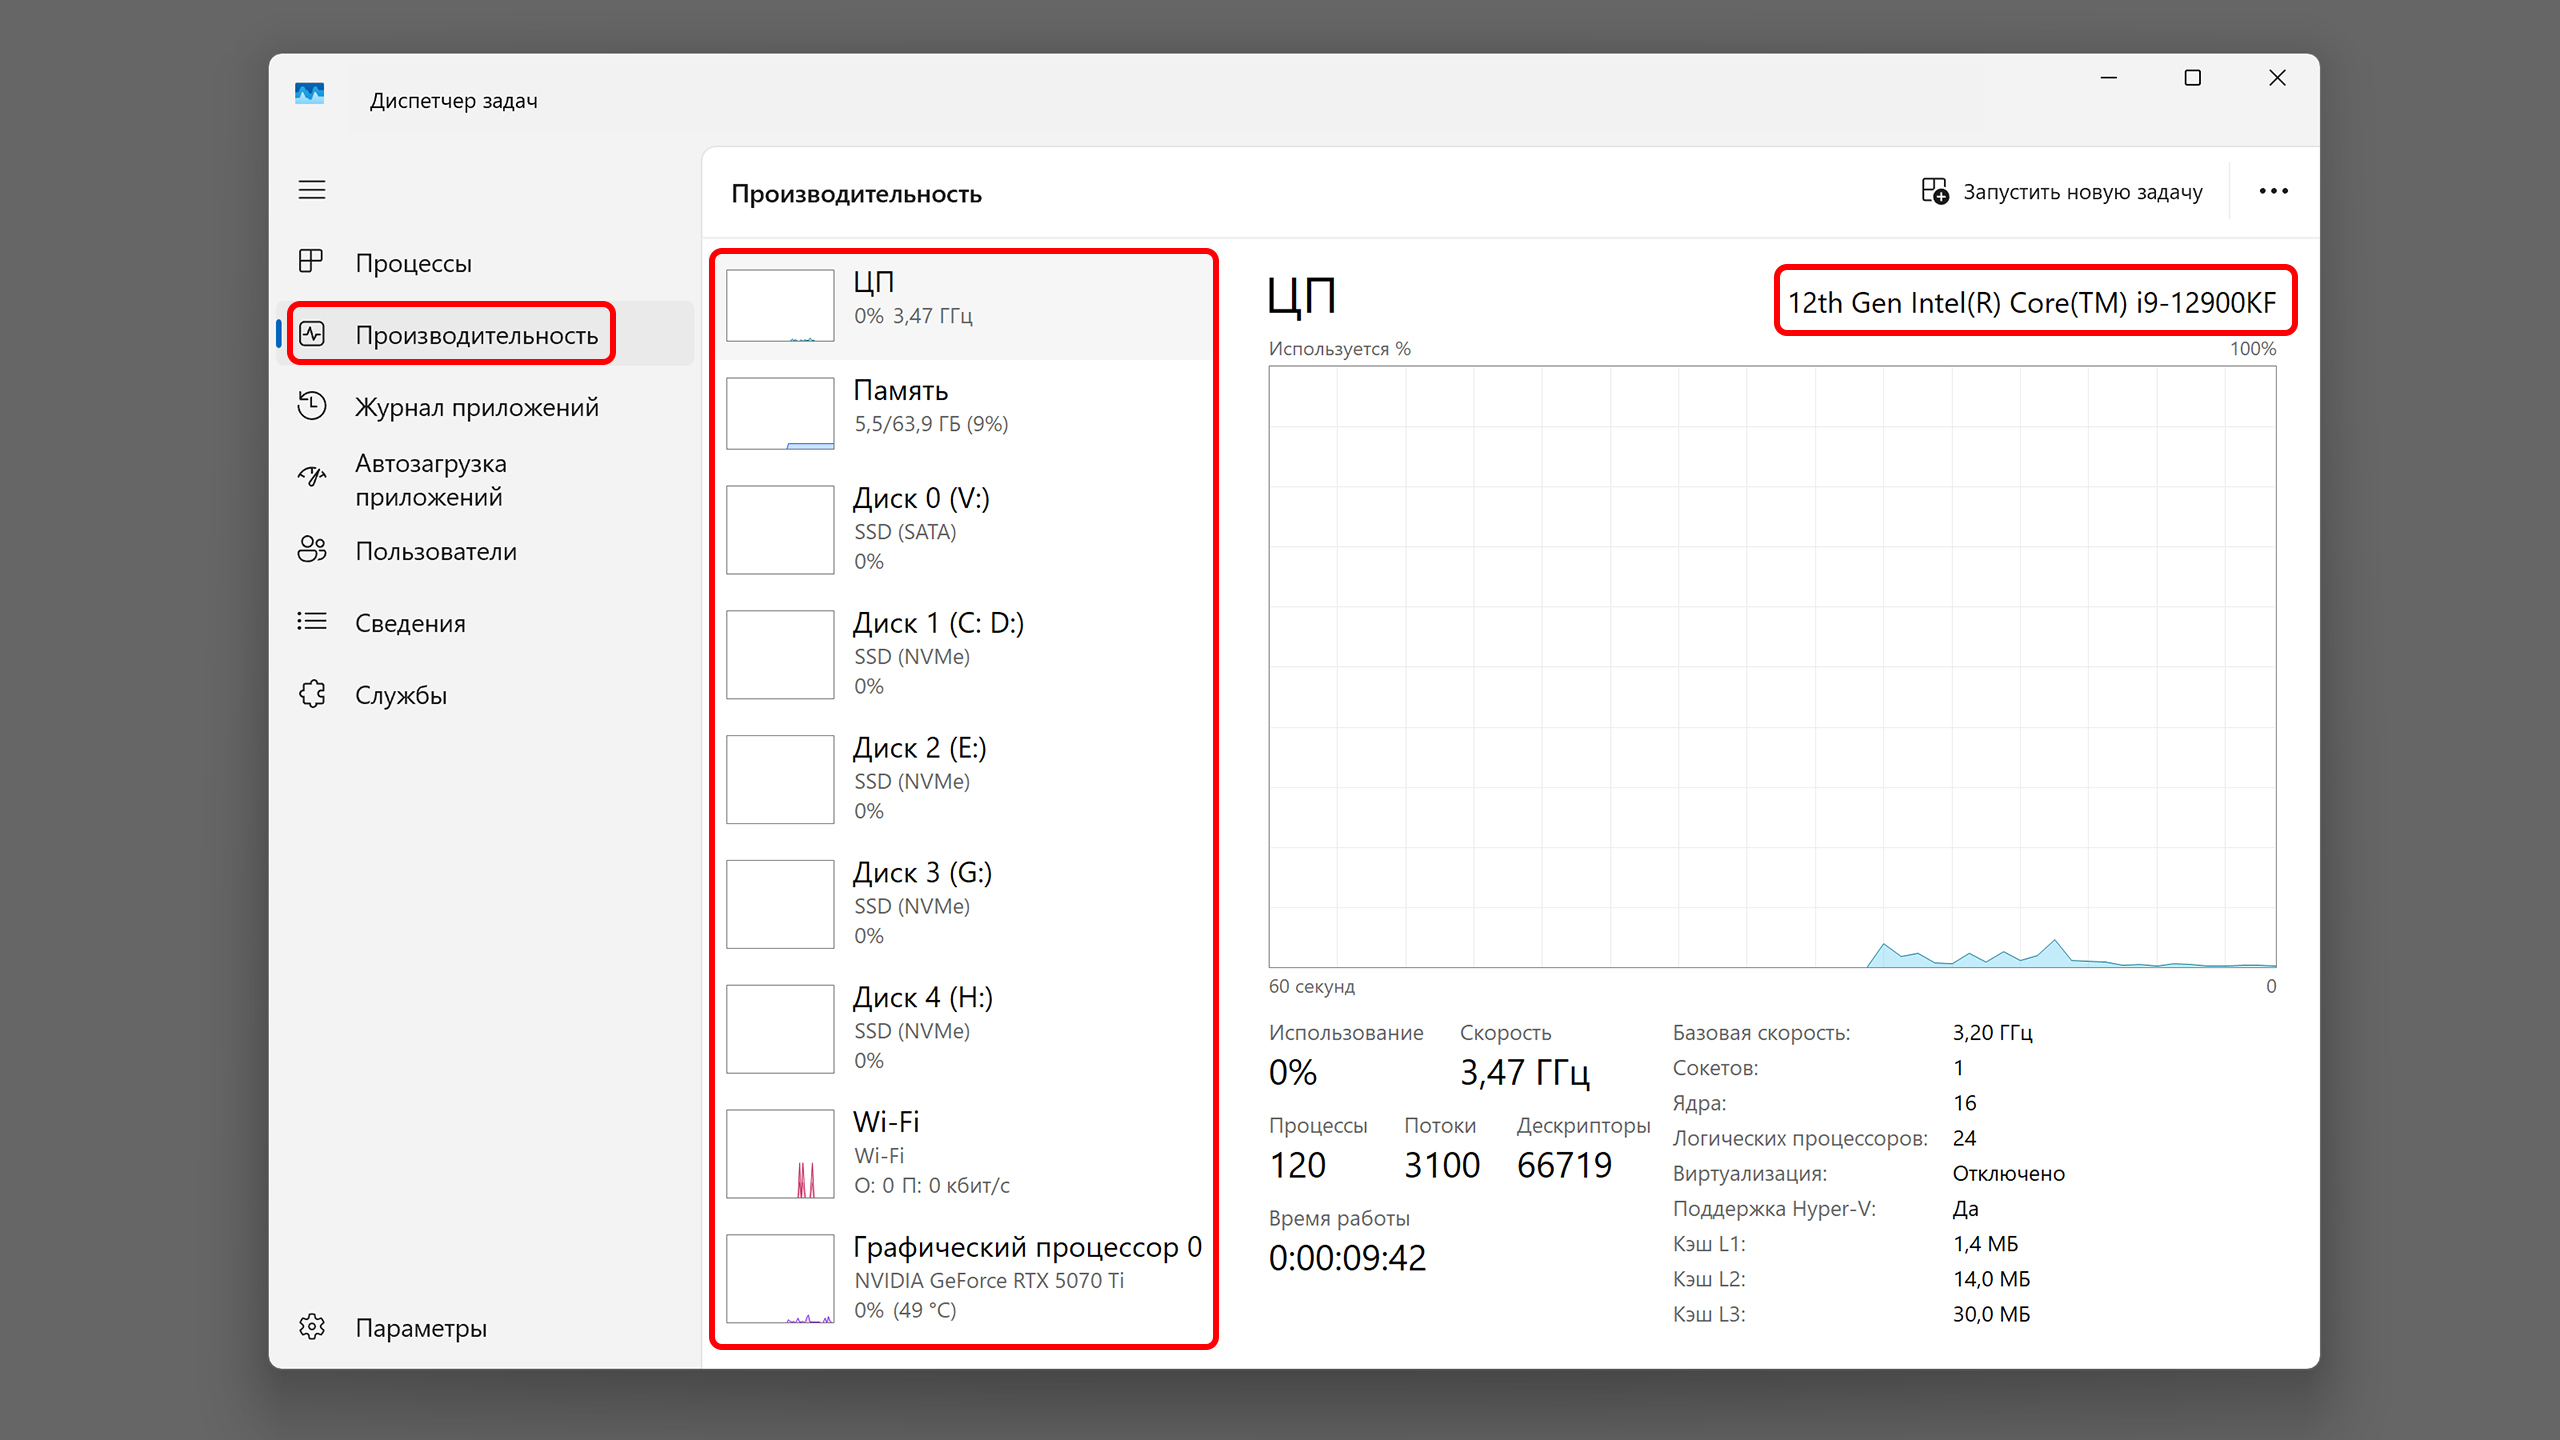Click the Производительность page heading

click(856, 193)
